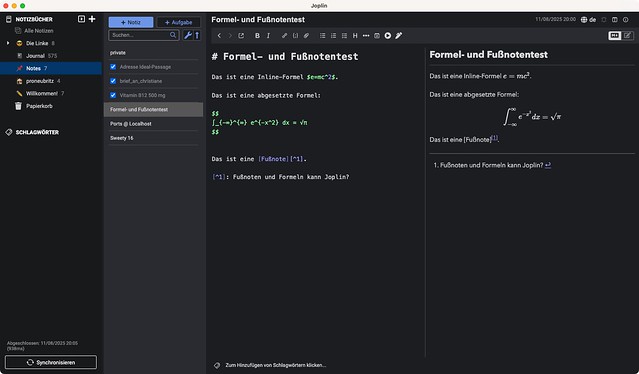The width and height of the screenshot is (639, 374).
Task: Insert a horizontal rule via three dots
Action: [366, 35]
